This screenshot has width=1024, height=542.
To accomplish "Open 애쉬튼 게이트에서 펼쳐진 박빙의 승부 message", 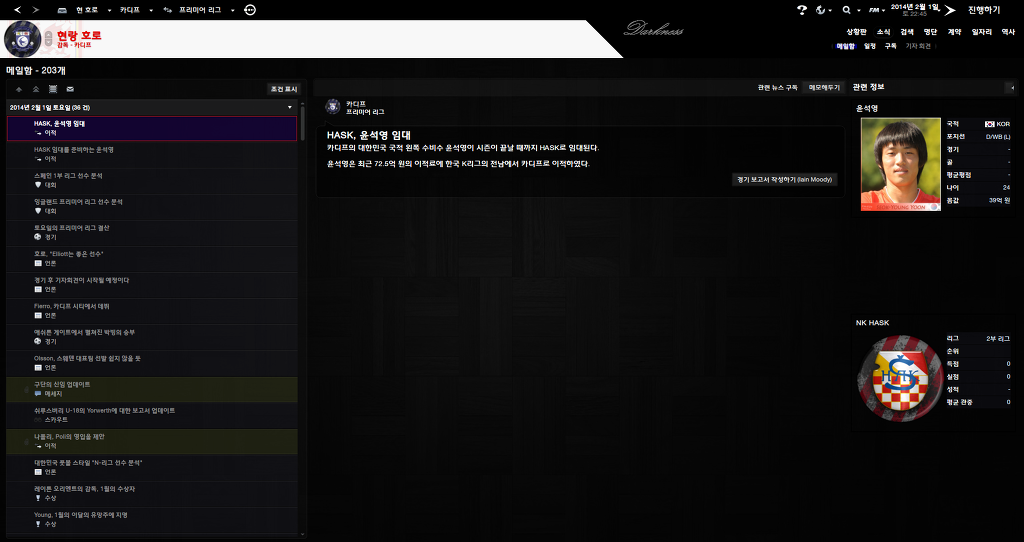I will pyautogui.click(x=152, y=338).
